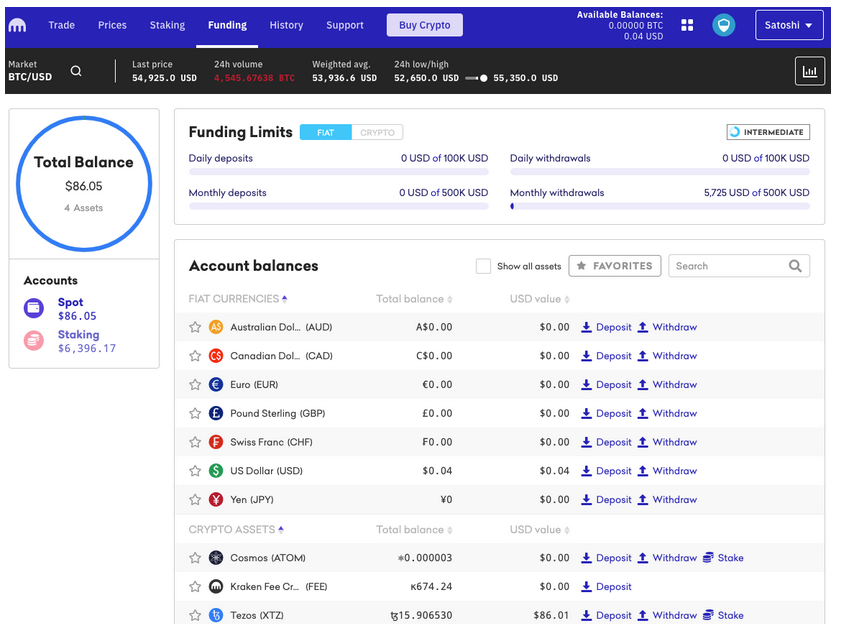This screenshot has width=841, height=624.
Task: Click the 24h low/high price slider
Action: tap(475, 78)
